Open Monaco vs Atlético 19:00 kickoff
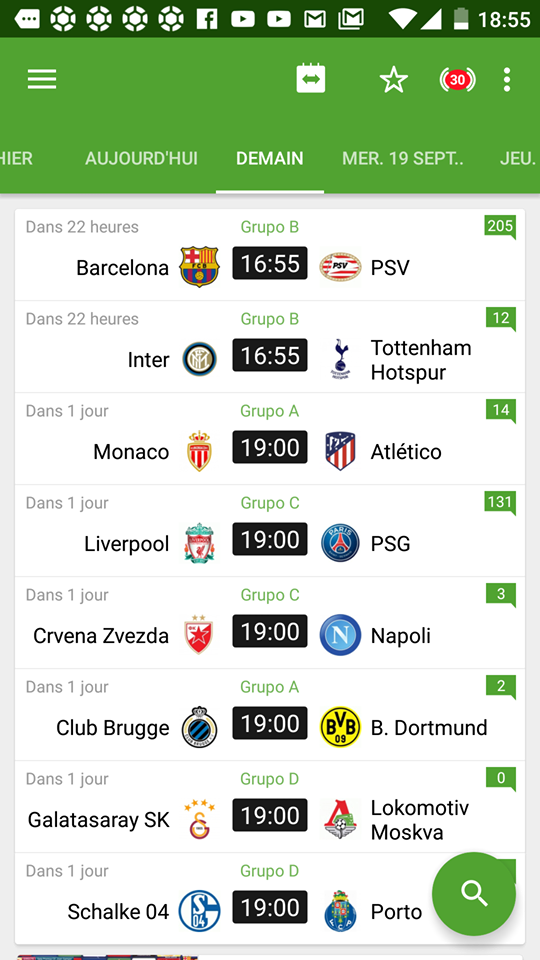Viewport: 540px width, 960px height. (x=270, y=448)
